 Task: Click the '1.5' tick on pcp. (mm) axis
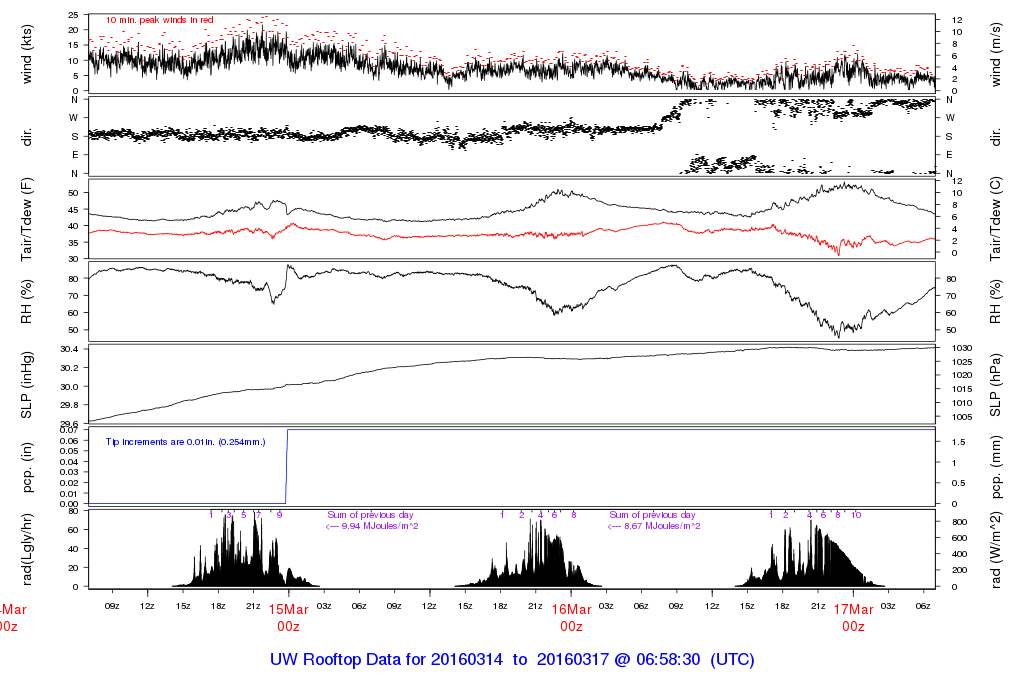[x=958, y=442]
